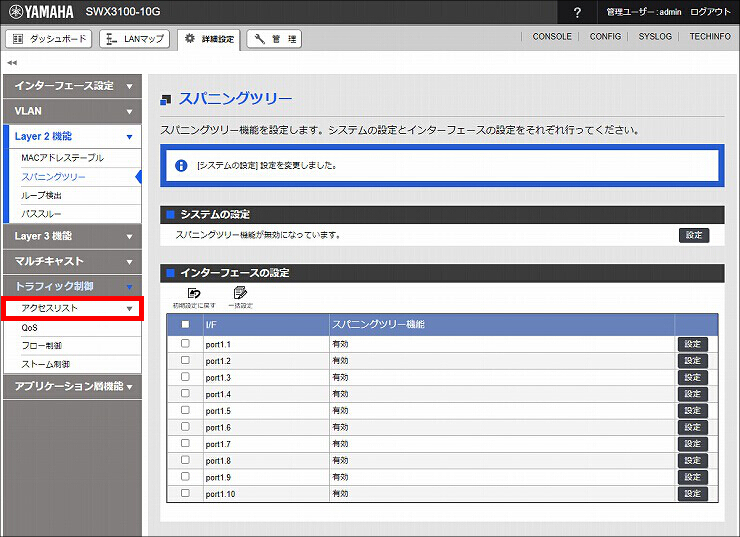Click 設定 button for port1.5
Screen dimensions: 740x537
(693, 411)
